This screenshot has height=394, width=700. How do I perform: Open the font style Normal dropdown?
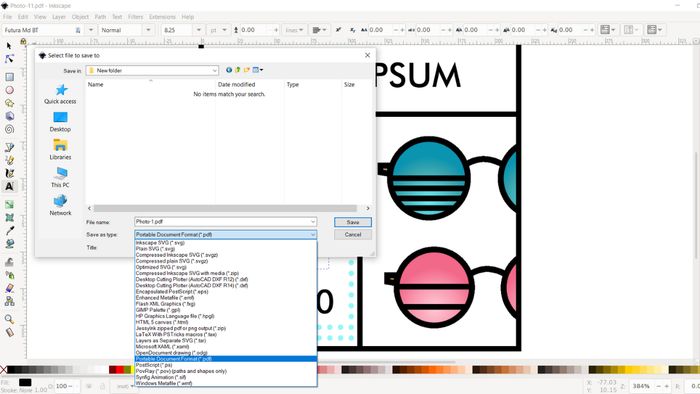[148, 30]
